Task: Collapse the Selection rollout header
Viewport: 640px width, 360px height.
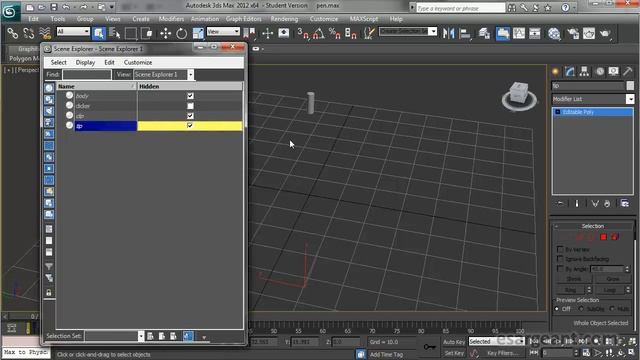Action: point(593,226)
